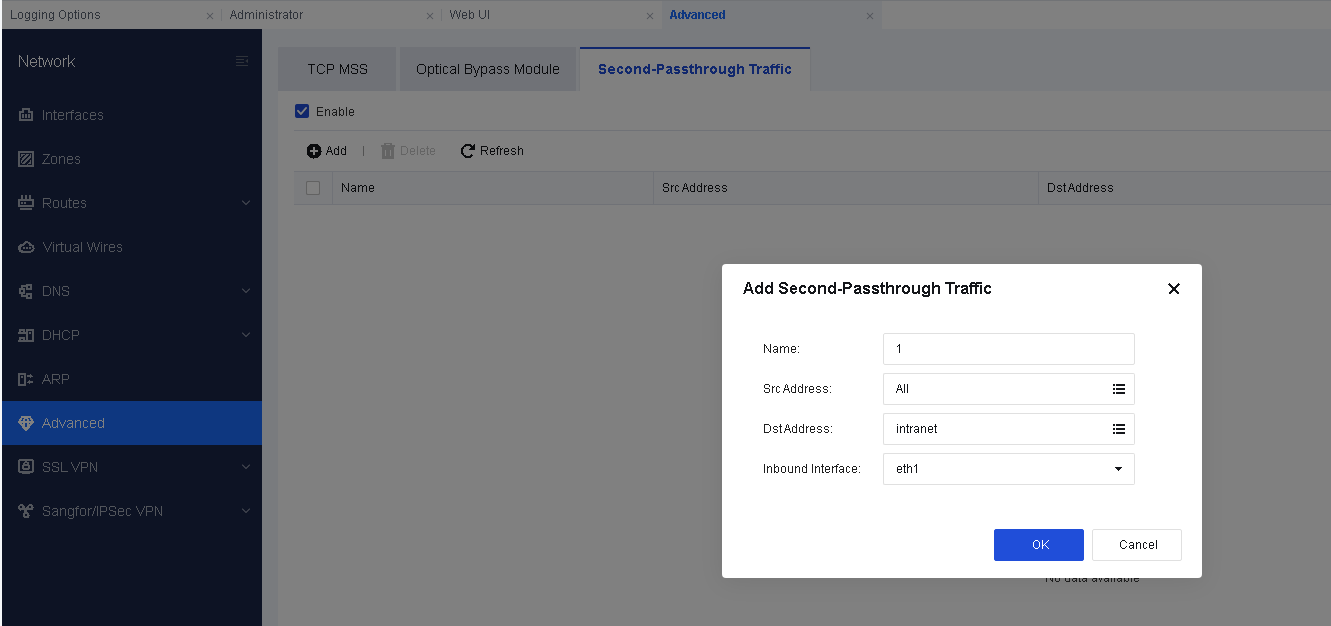Click into the Name input field
Screen dimensions: 1331x626
[1008, 349]
